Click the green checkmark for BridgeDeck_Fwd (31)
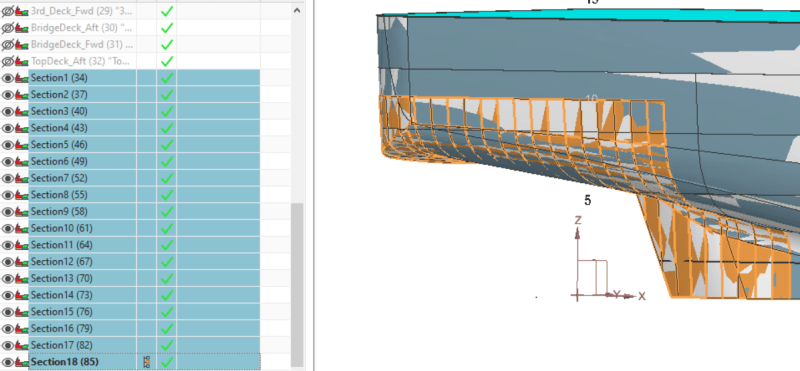This screenshot has height=371, width=800. tap(167, 45)
